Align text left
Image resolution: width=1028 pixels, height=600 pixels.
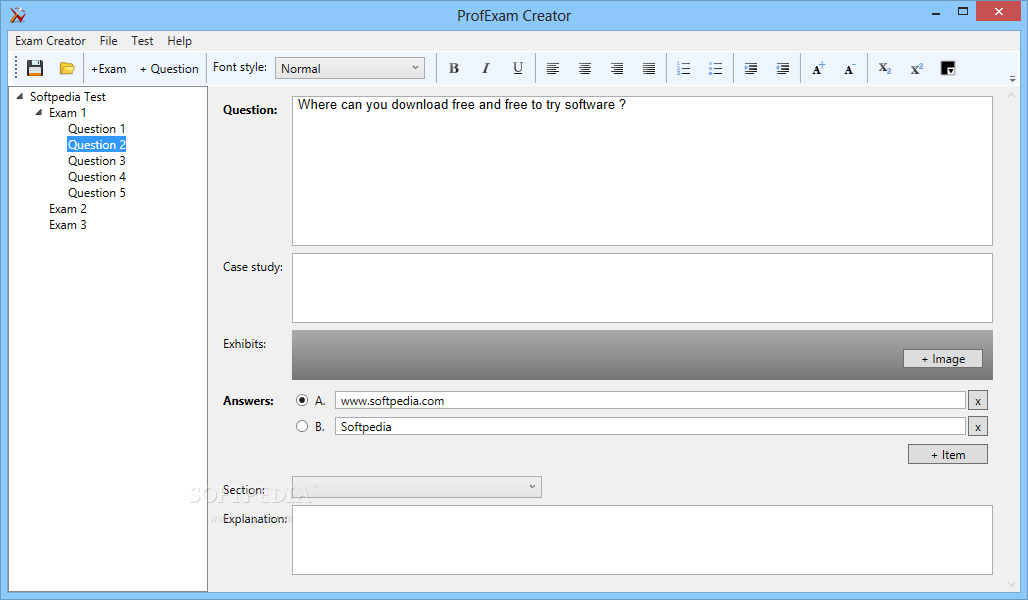(x=553, y=68)
